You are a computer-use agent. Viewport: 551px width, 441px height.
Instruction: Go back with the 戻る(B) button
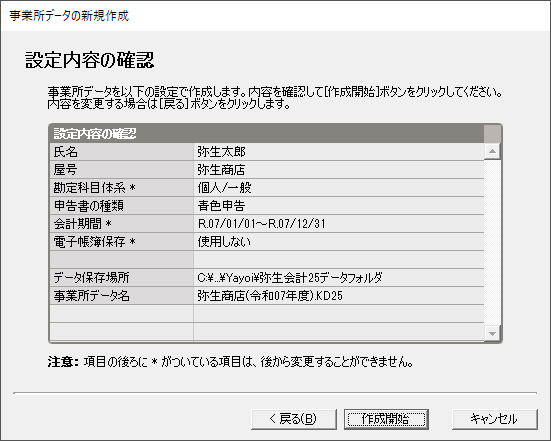pos(294,419)
